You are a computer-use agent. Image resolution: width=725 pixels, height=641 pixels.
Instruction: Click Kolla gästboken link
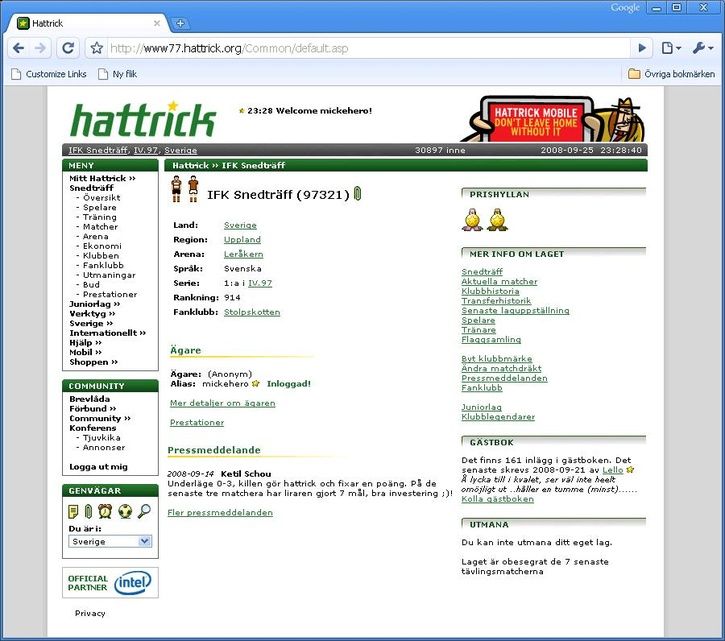pos(498,499)
